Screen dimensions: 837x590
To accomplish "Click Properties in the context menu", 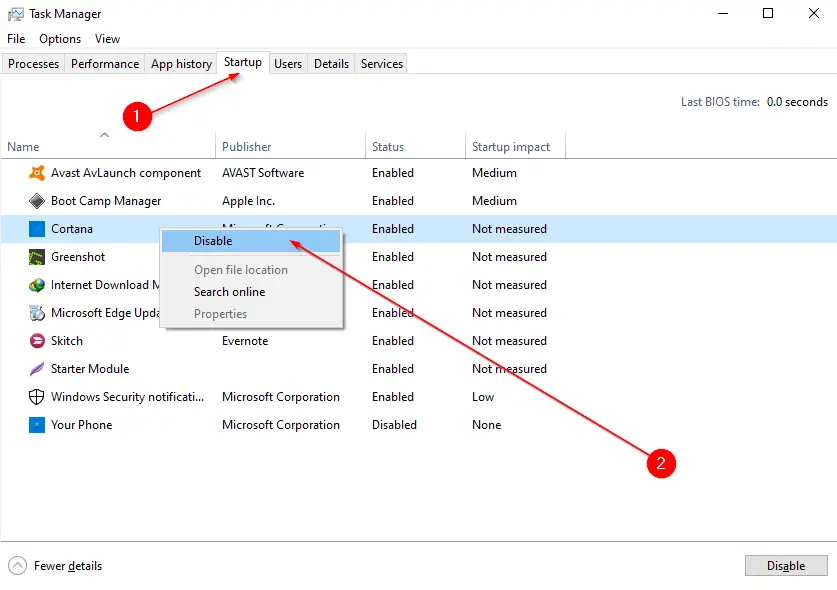I will (x=251, y=314).
